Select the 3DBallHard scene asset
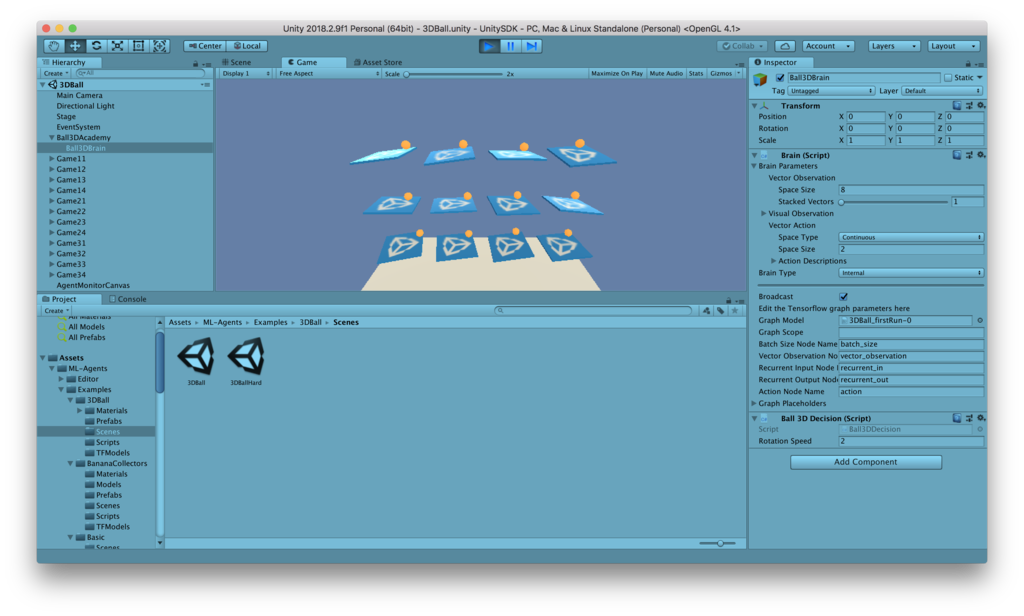 [x=246, y=356]
